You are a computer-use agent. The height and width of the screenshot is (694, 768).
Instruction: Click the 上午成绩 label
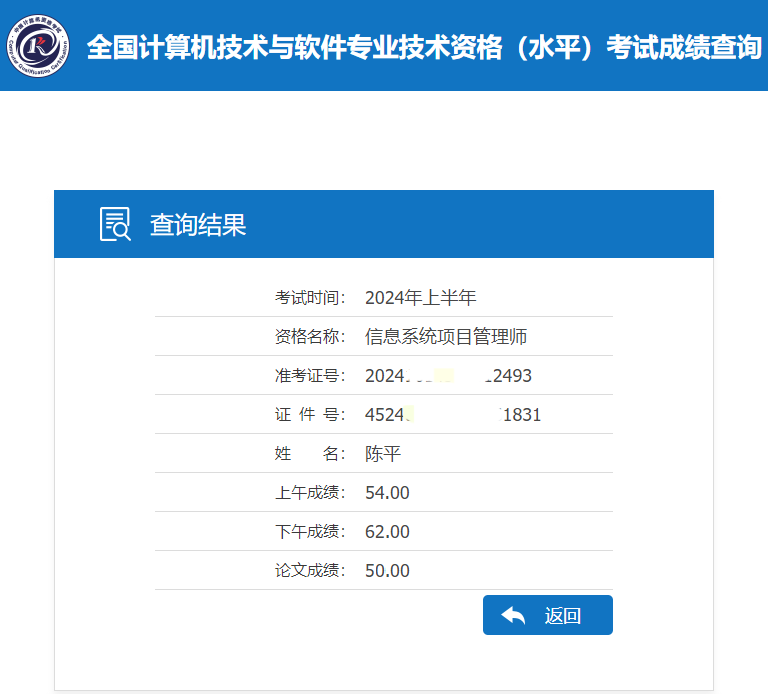point(309,493)
